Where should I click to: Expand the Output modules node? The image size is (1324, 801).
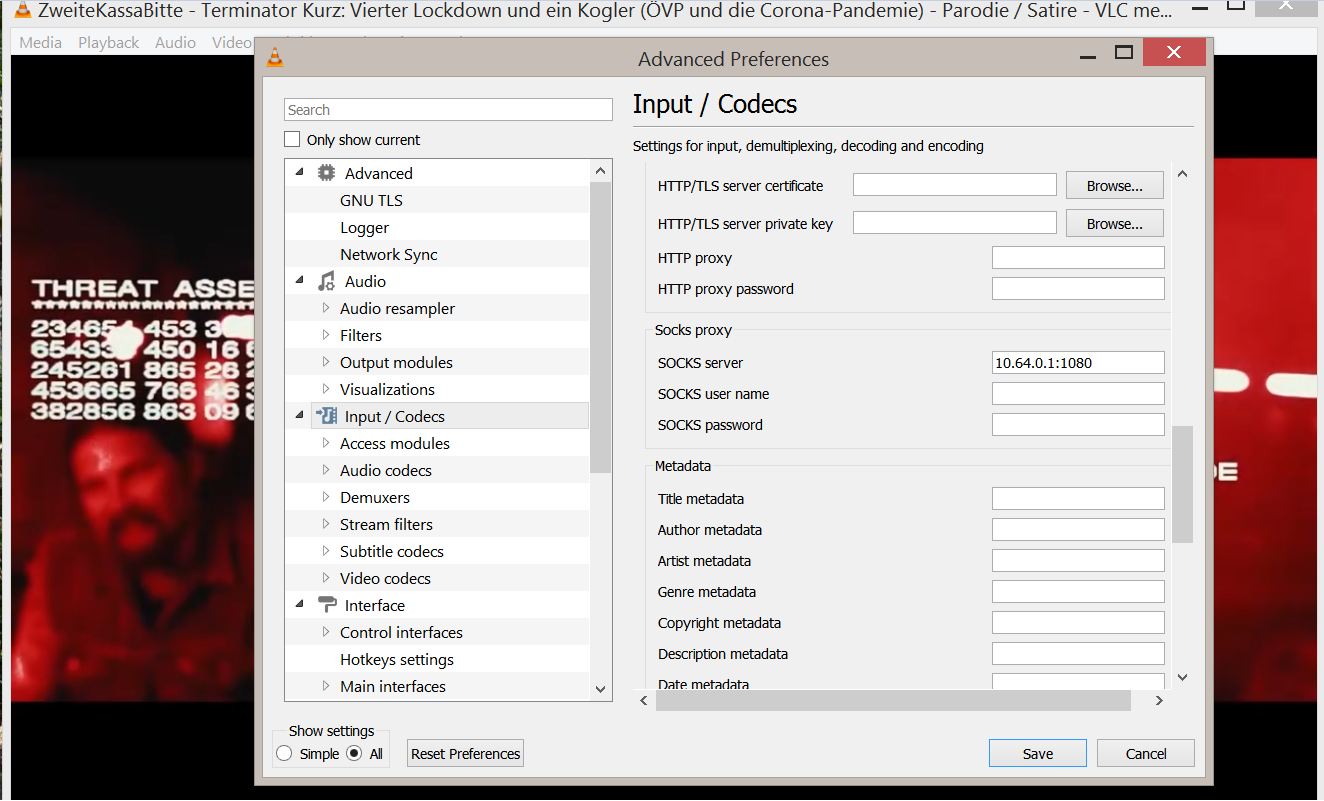coord(326,362)
